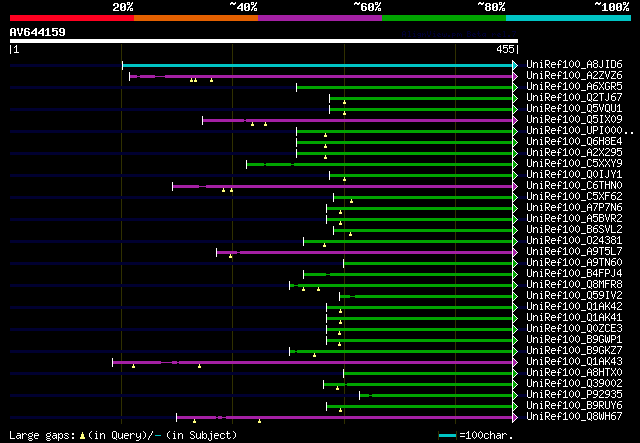The image size is (640, 443).
Task: Open hit UniRef100_A2ZVZ6
Action: coord(574,76)
